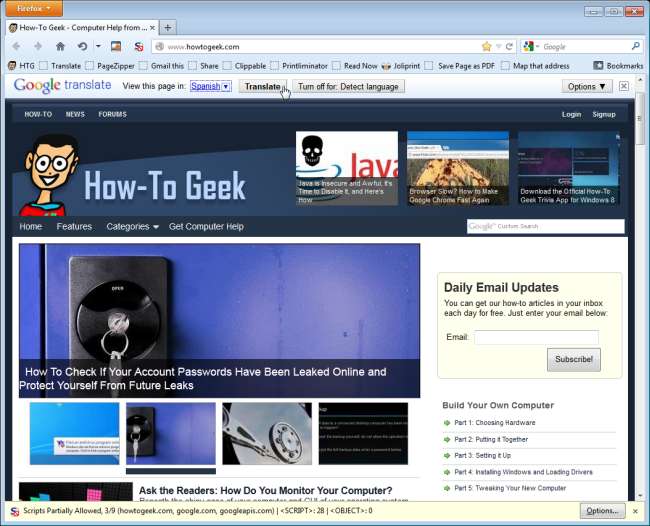
Task: Click the Email input field
Action: pyautogui.click(x=536, y=337)
